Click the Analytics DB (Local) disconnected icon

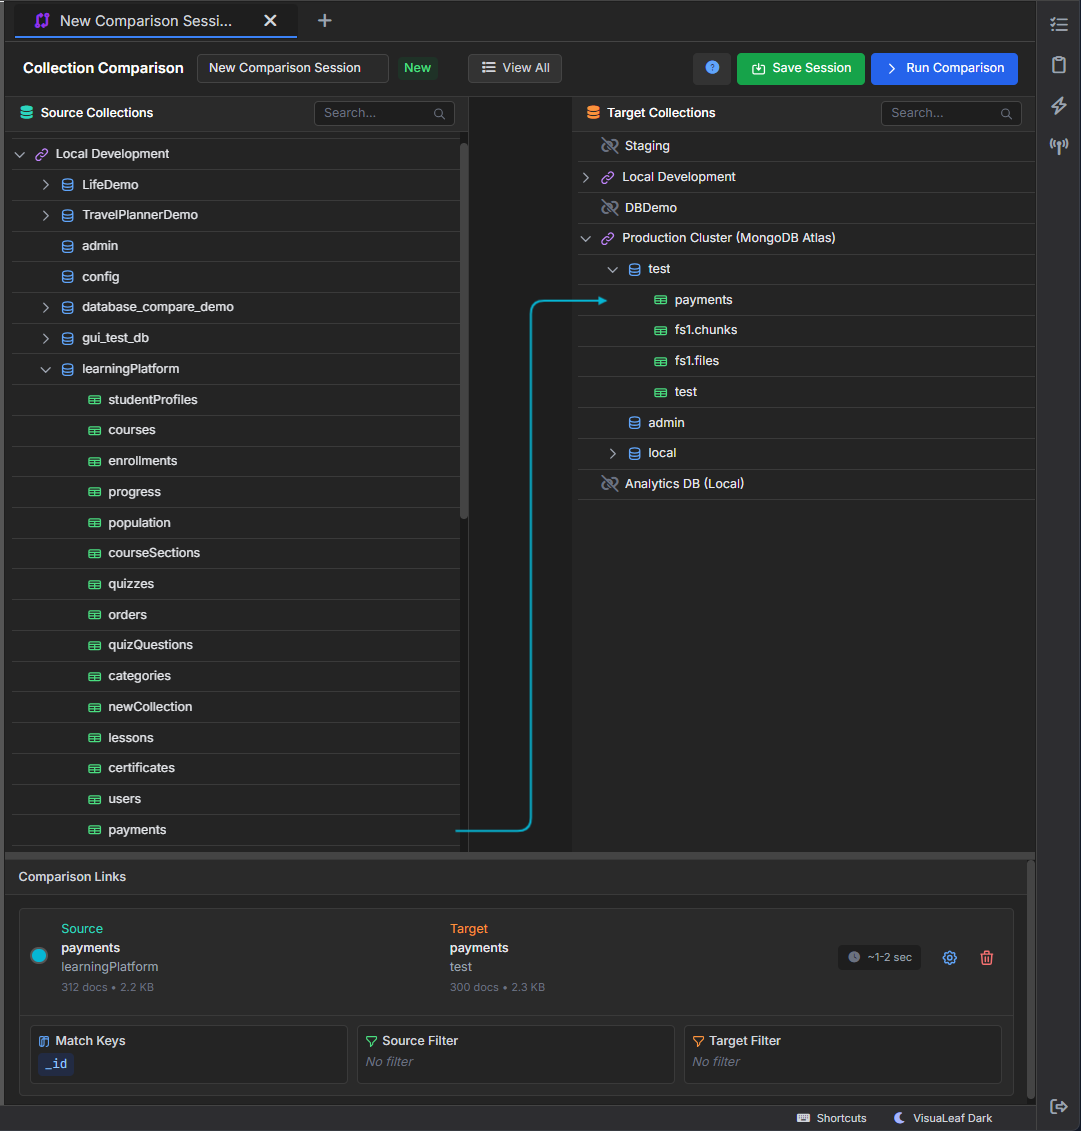point(610,484)
